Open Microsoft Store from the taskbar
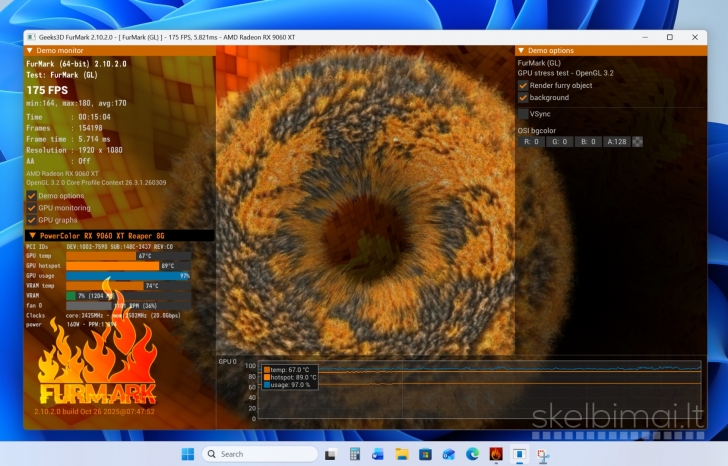This screenshot has width=728, height=466. pos(425,454)
